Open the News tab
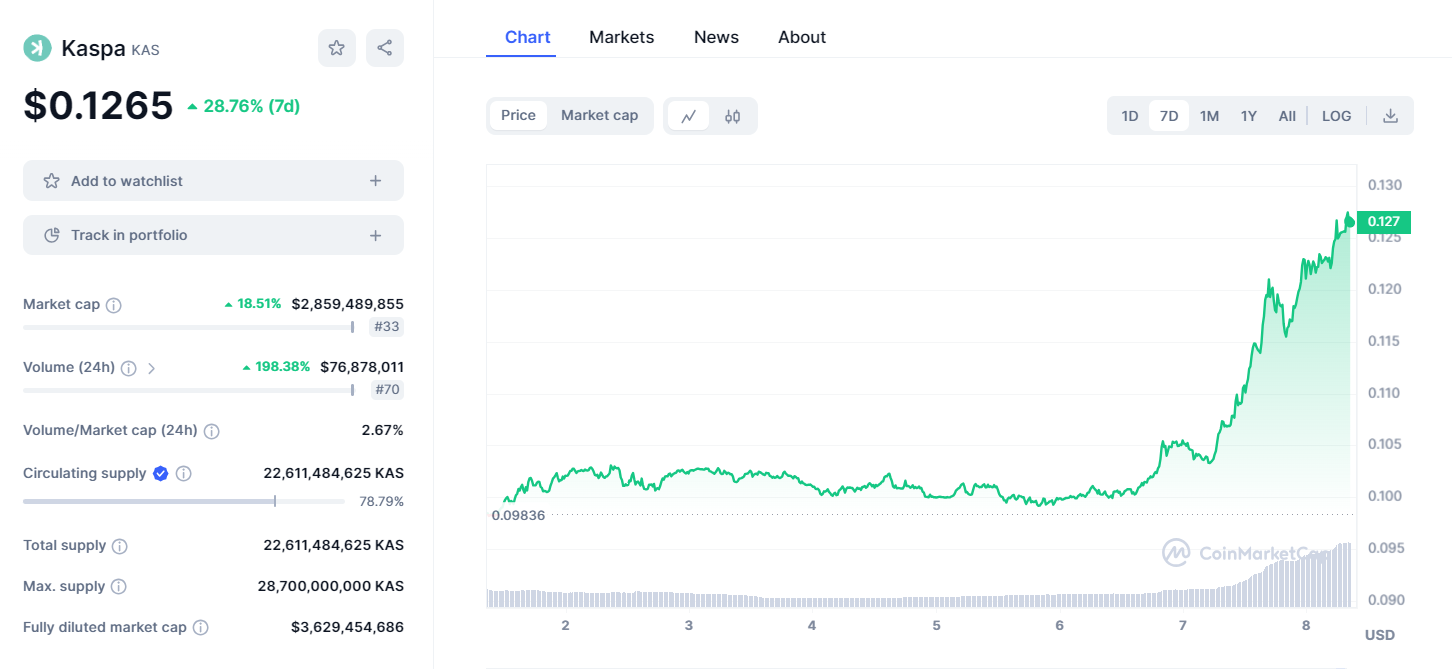This screenshot has width=1452, height=669. 716,37
